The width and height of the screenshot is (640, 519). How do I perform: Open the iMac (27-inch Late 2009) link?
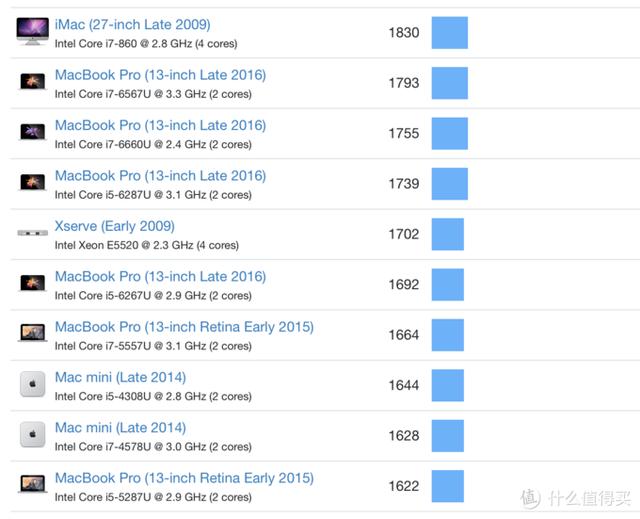[x=133, y=25]
